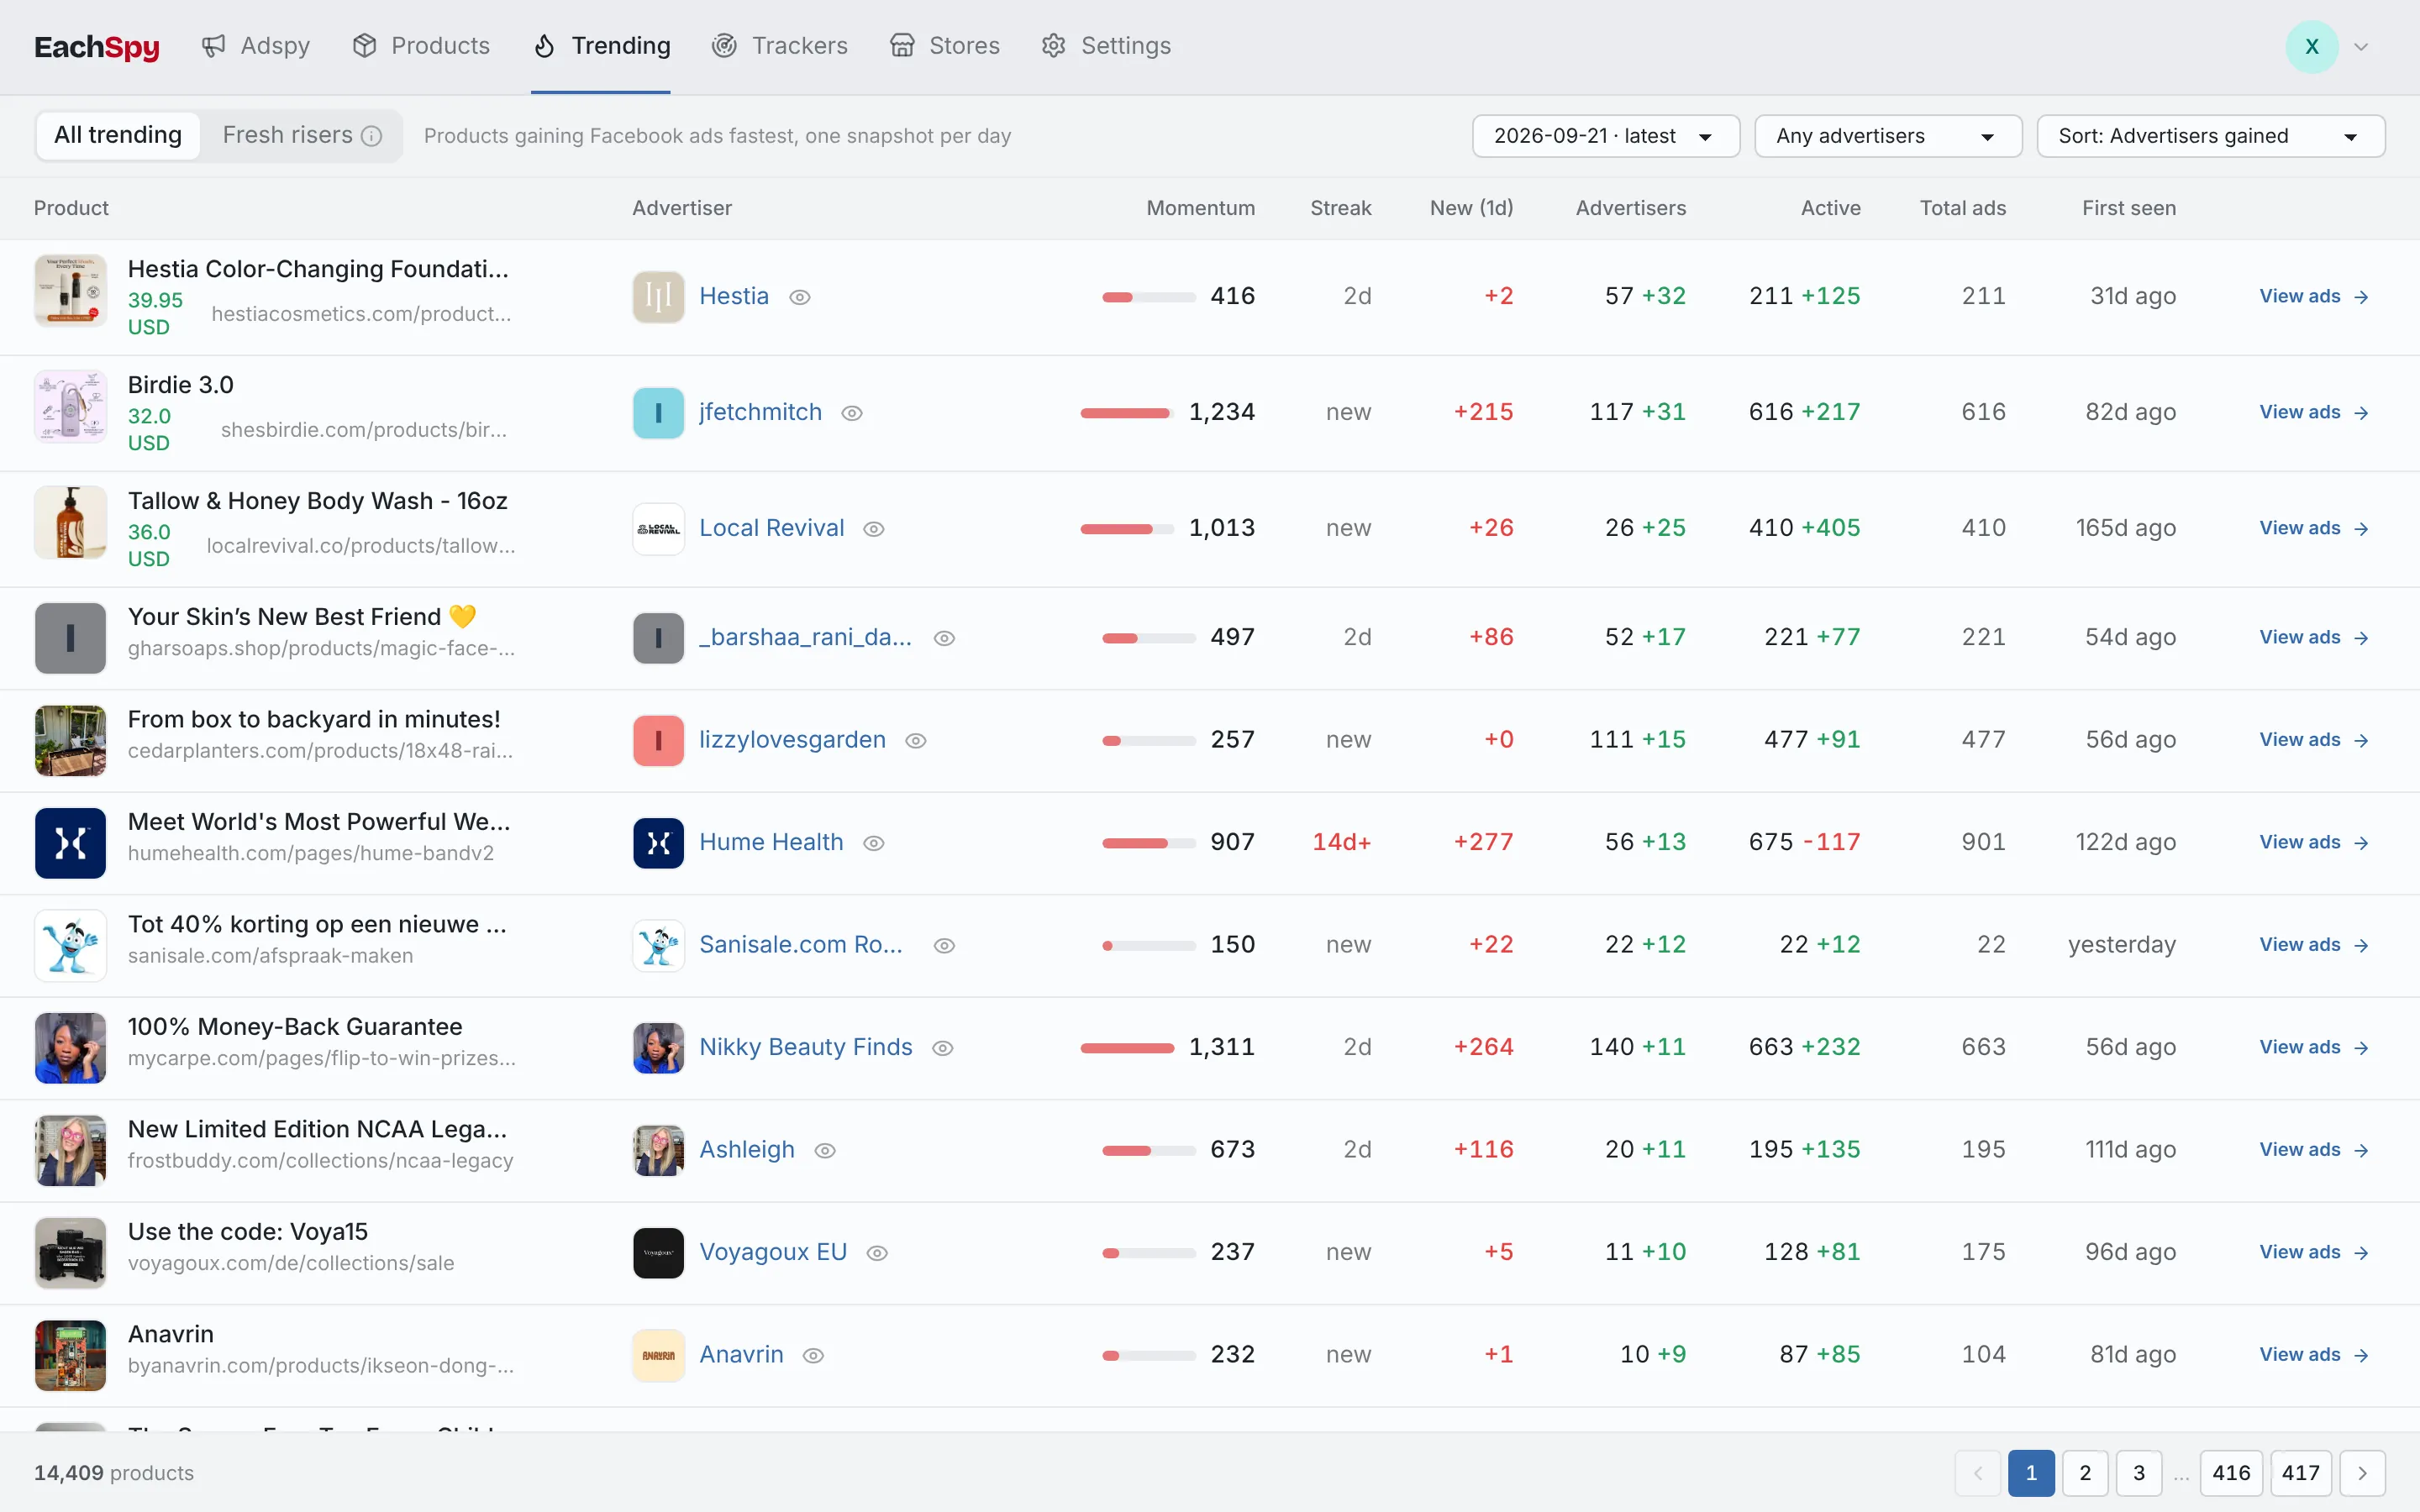Open the Products tab
This screenshot has height=1512, width=2420.
click(x=421, y=46)
